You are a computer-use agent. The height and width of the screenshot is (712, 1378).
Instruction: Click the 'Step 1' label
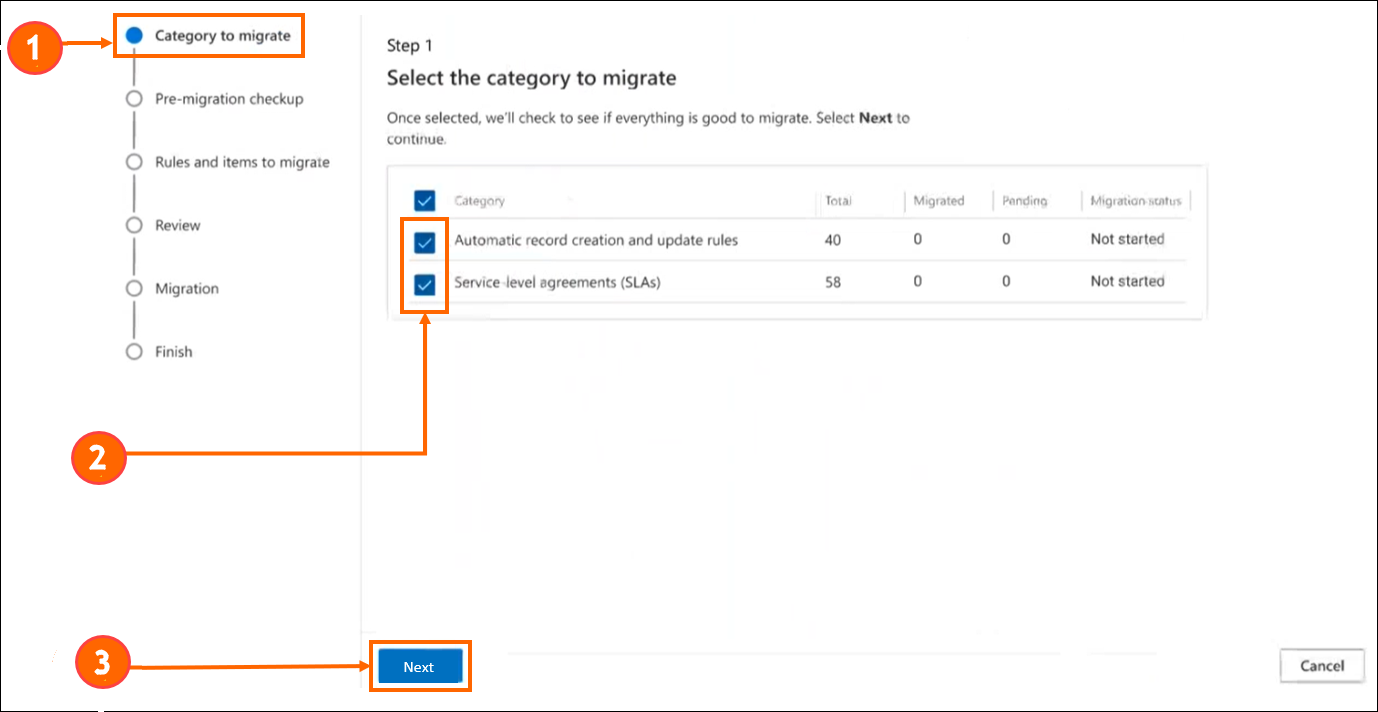pos(410,45)
